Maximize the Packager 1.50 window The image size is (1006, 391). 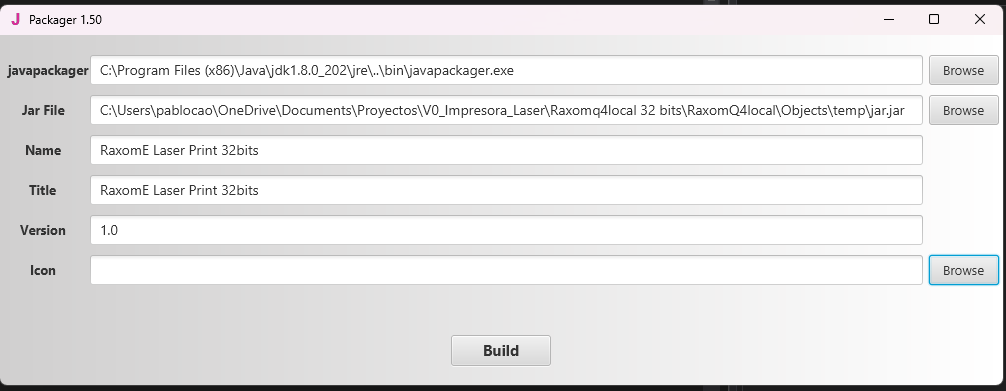point(934,19)
